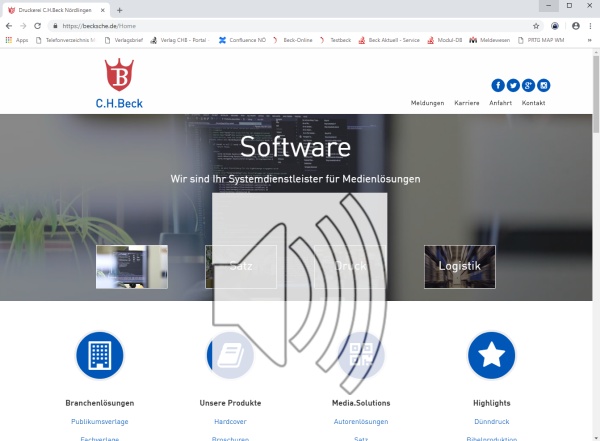Close the Druckerei C.H.Beck tab

pos(103,10)
